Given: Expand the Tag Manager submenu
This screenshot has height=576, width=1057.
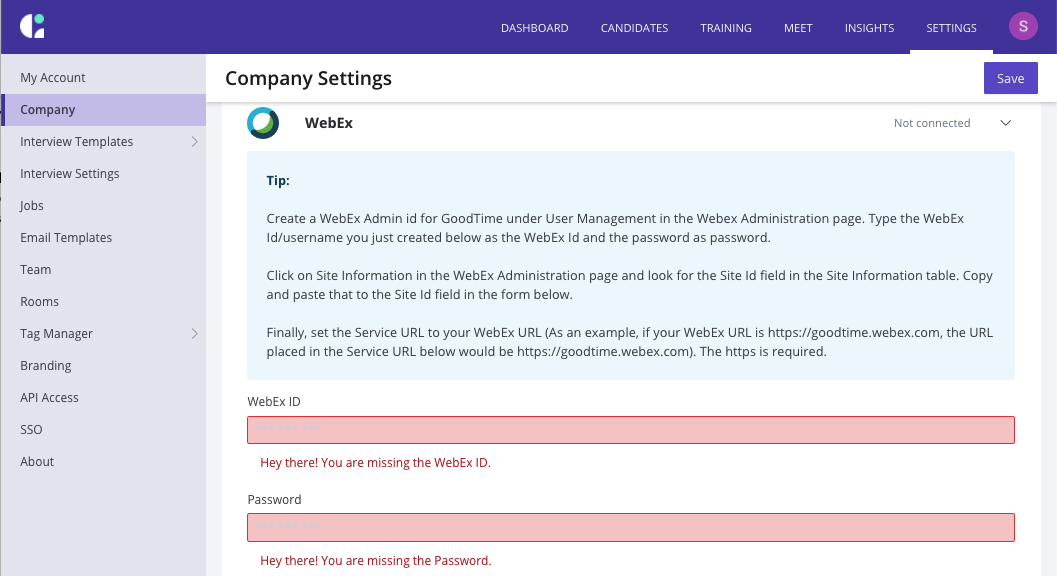Looking at the screenshot, I should [x=194, y=334].
